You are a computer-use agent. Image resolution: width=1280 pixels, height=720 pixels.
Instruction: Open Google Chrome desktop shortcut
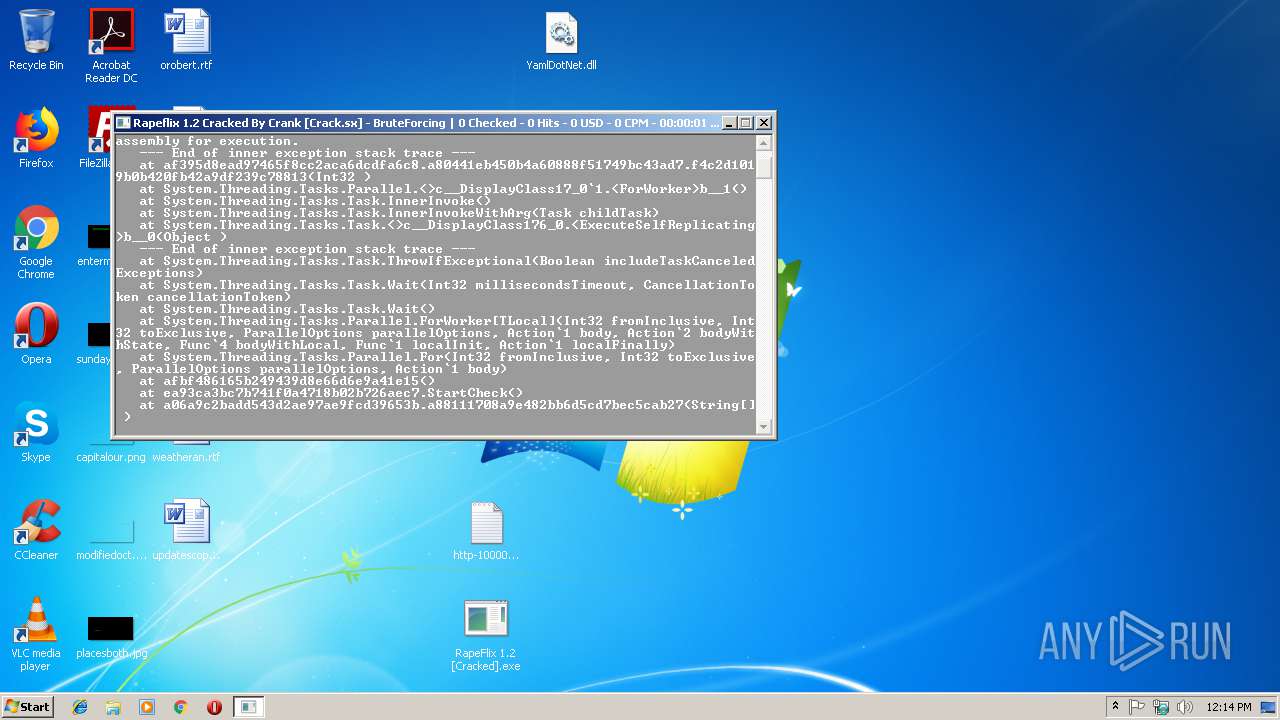[x=36, y=243]
